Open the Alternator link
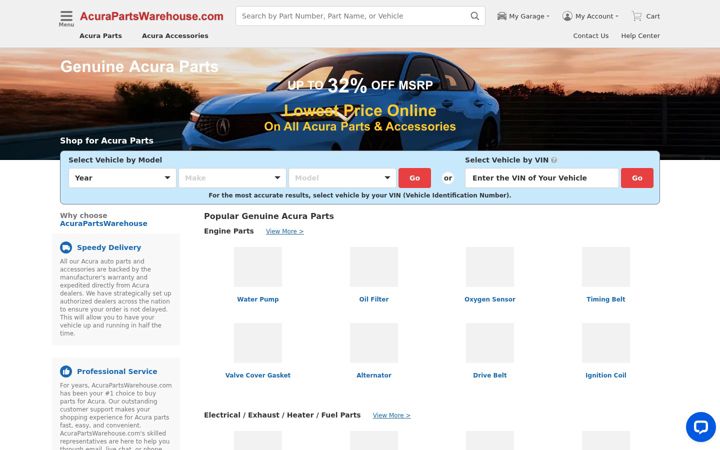This screenshot has height=450, width=720. (x=374, y=376)
